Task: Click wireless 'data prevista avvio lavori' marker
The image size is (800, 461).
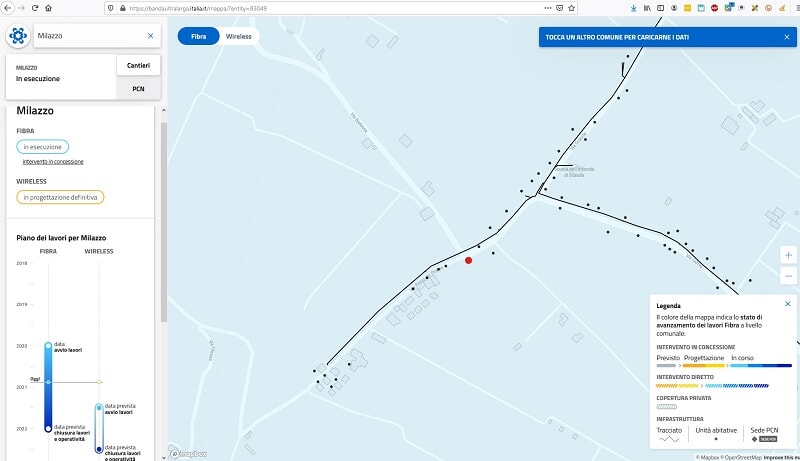Action: (x=99, y=408)
